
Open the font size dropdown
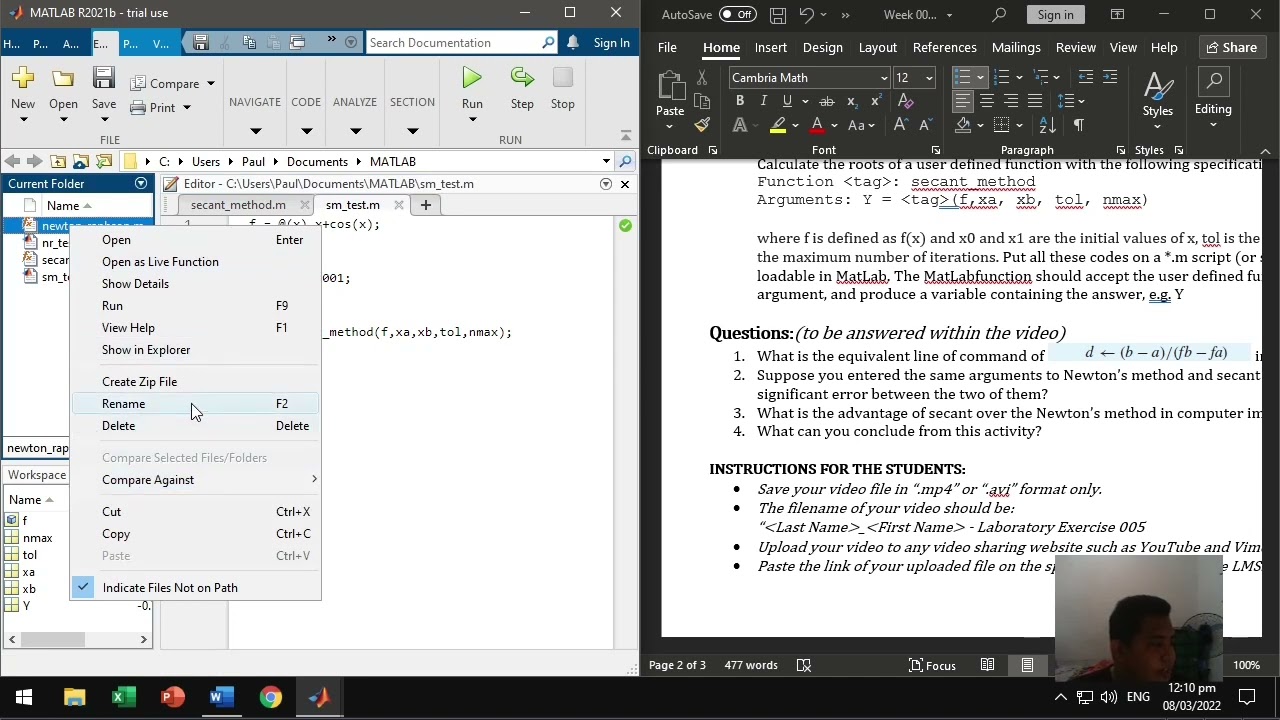click(929, 78)
